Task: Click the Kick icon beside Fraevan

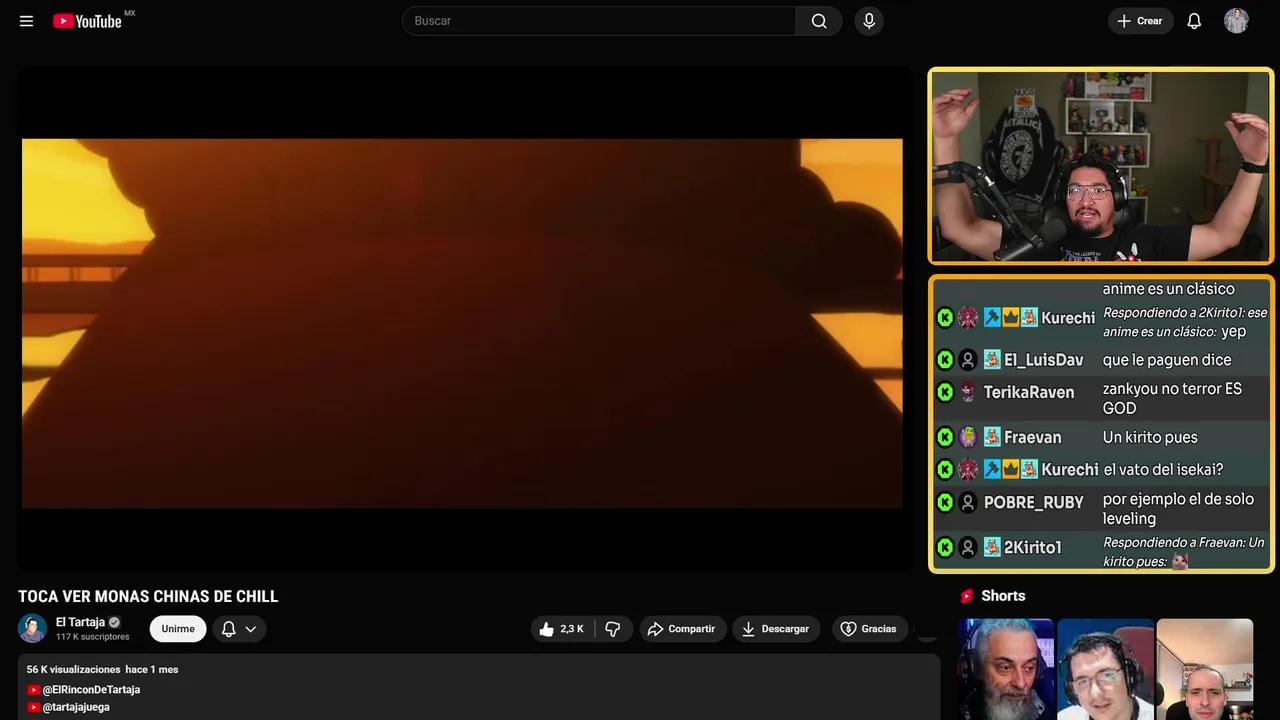Action: (x=945, y=437)
